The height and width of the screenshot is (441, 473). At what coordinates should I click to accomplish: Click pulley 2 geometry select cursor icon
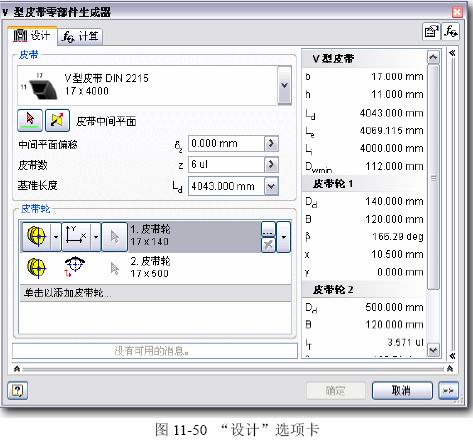click(x=115, y=268)
